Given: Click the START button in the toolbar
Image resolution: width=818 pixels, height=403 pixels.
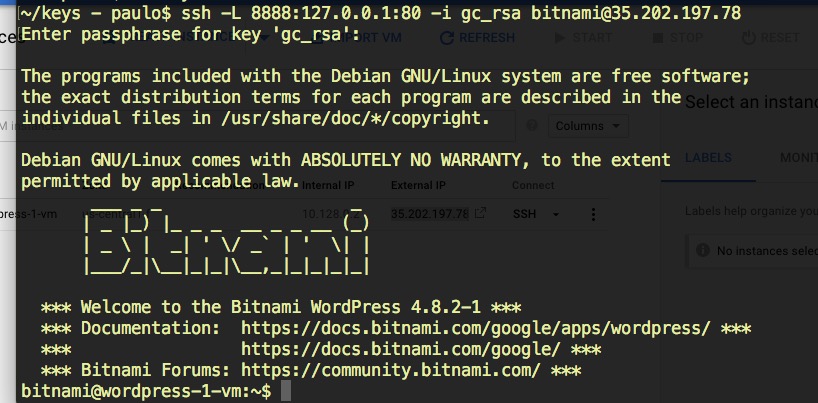Looking at the screenshot, I should click(583, 38).
